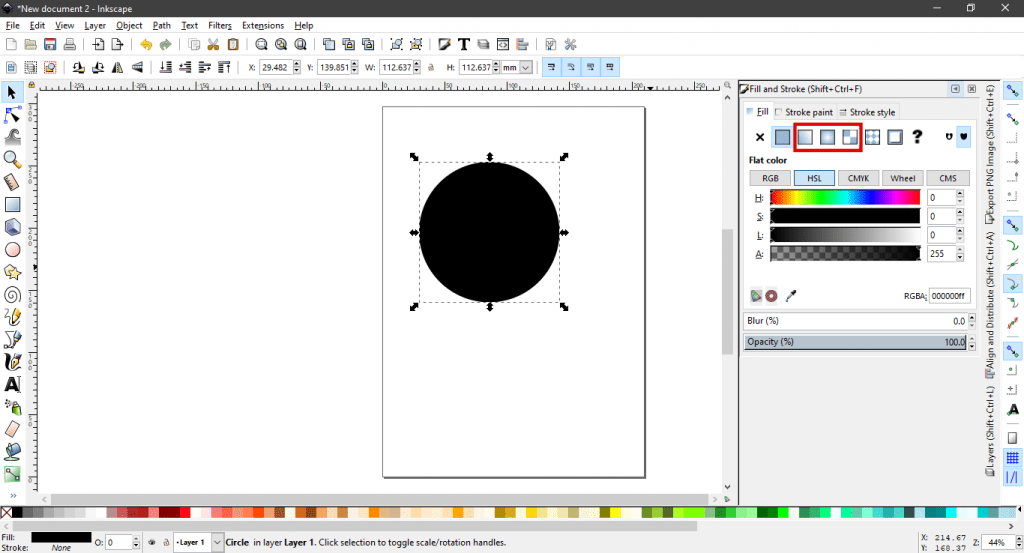Screen dimensions: 1024x553
Task: Choose the Spiral tool
Action: pyautogui.click(x=12, y=294)
